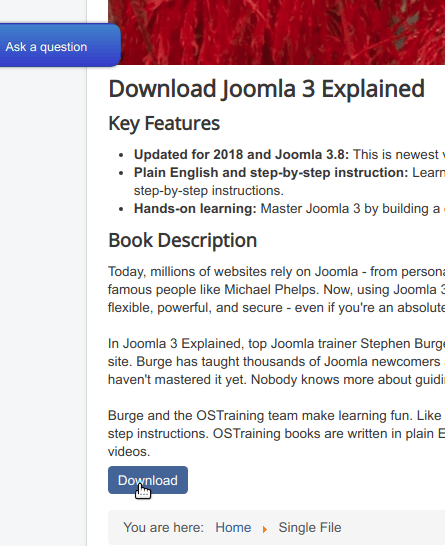Viewport: 445px width, 546px height.
Task: Click paragraph starting 'Burge and the OSTraining team'
Action: [x=276, y=434]
